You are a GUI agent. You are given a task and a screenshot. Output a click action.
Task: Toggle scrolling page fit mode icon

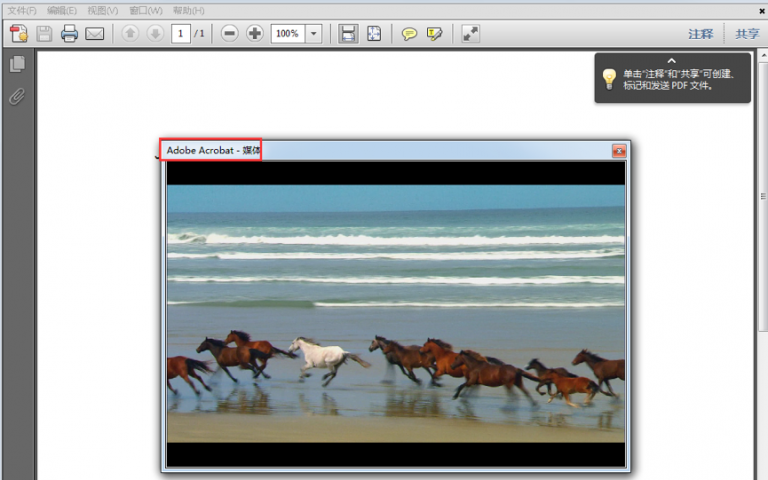click(348, 33)
